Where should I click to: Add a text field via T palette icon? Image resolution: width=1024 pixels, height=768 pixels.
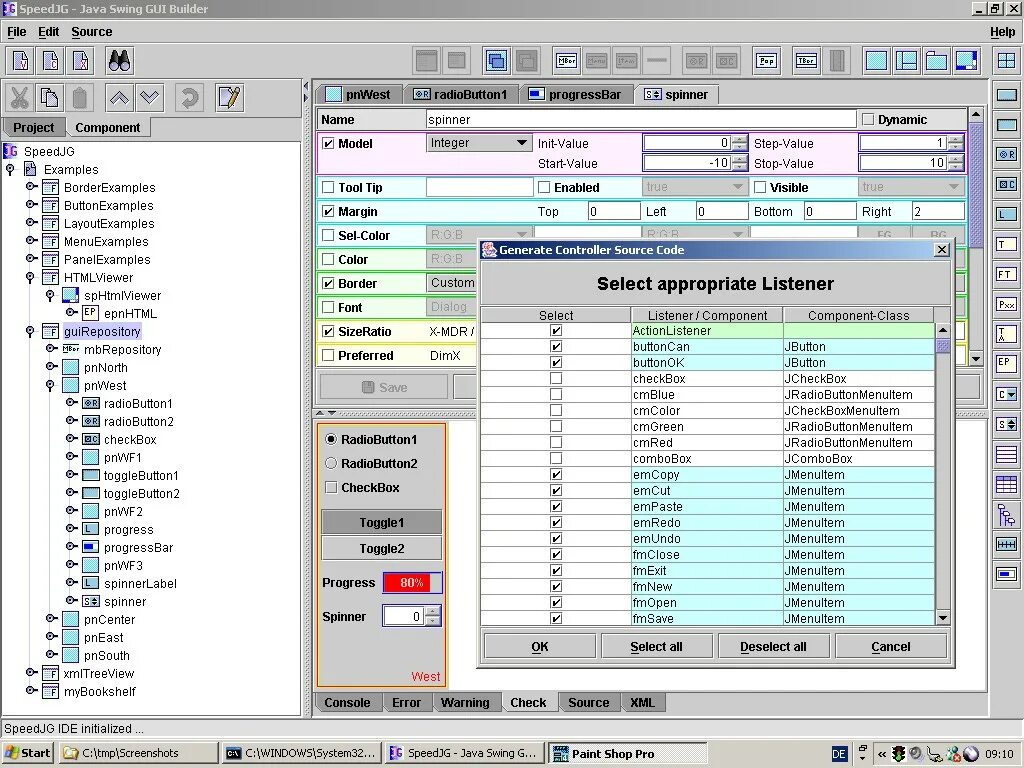pos(1006,245)
